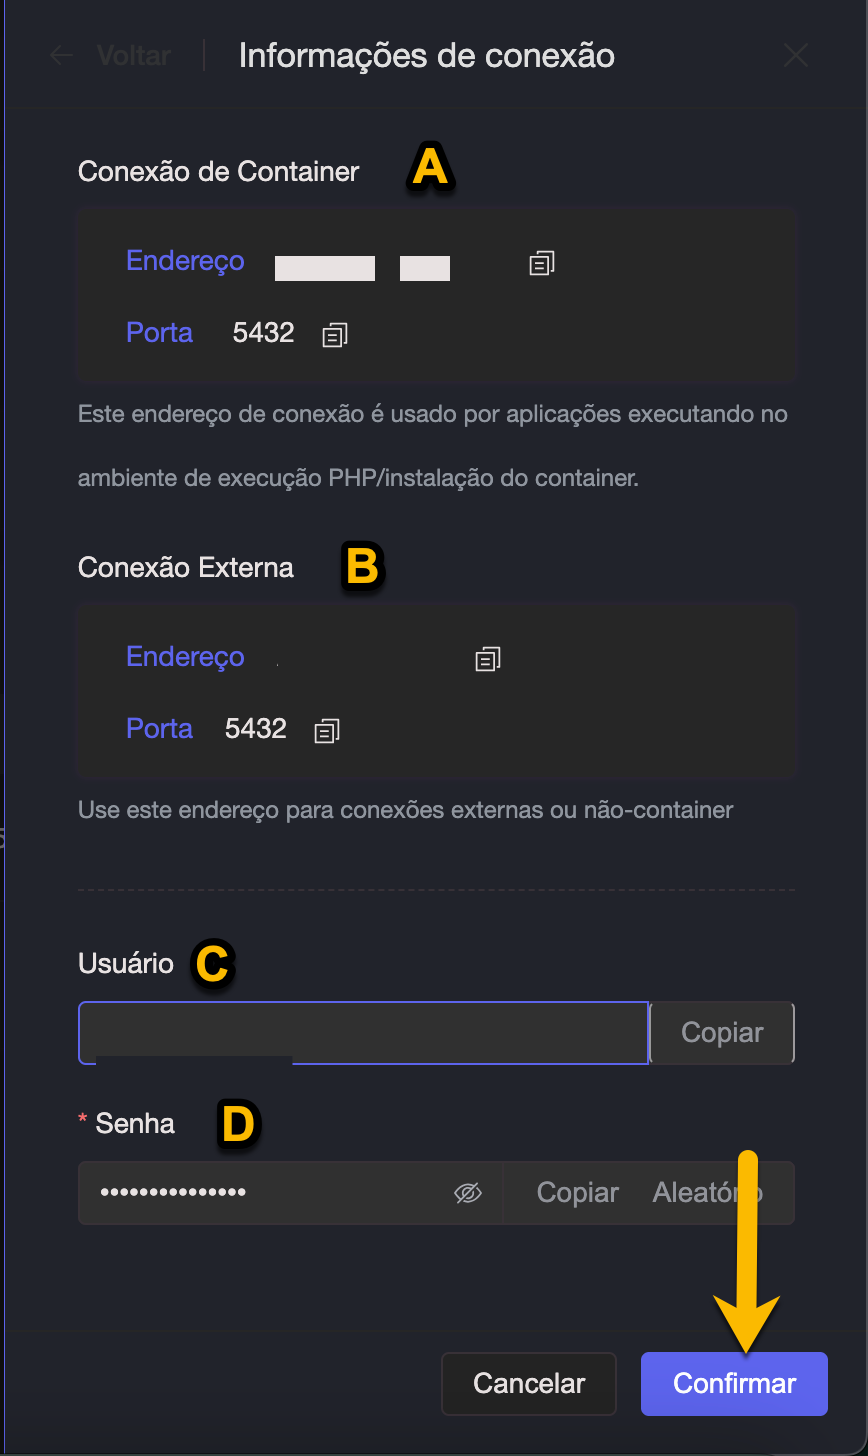
Task: Copy the external connection port
Action: 327,731
